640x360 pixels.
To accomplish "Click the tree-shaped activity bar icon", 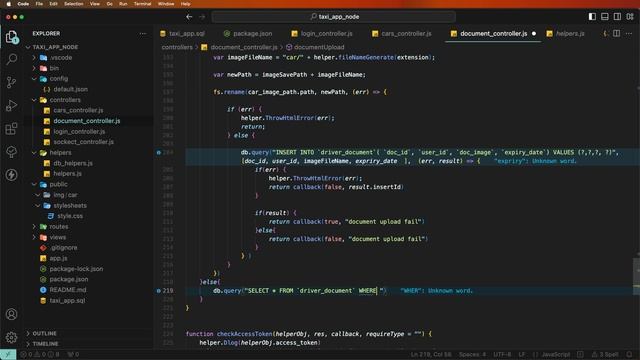I will click(x=11, y=152).
